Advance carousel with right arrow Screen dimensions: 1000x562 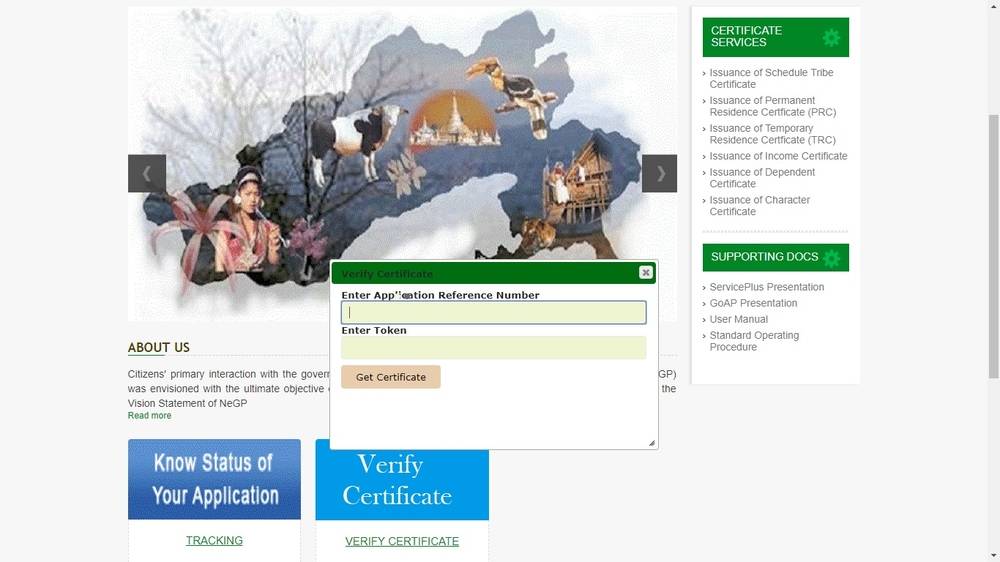[x=659, y=174]
